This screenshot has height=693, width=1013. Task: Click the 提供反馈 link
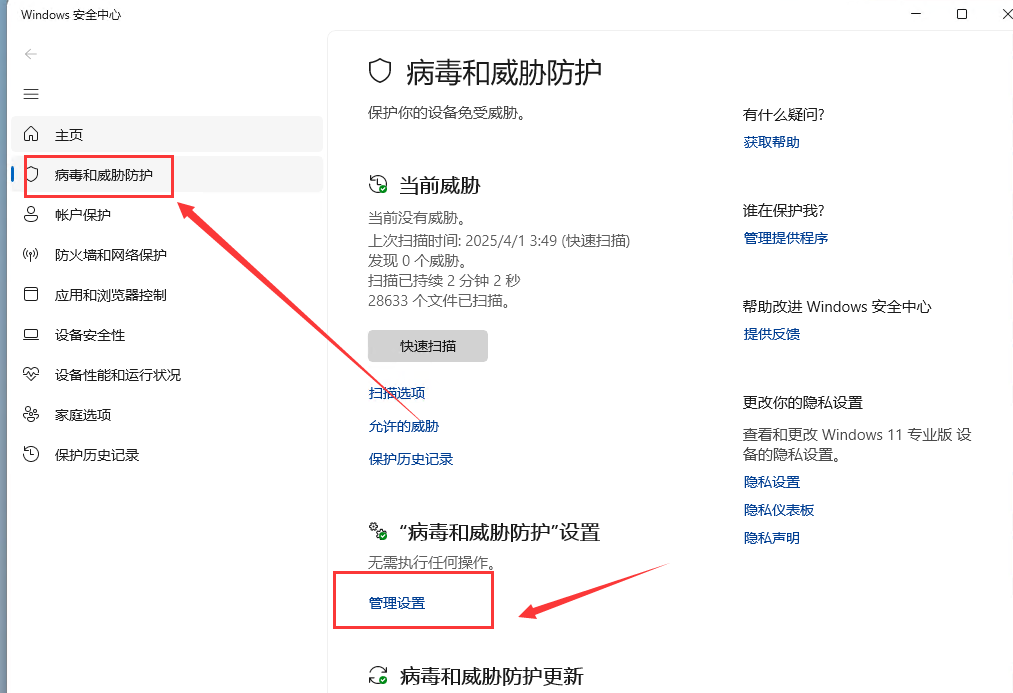(x=771, y=334)
